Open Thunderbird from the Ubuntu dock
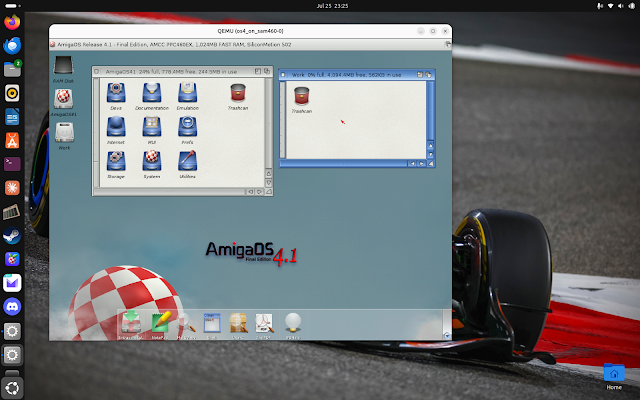Image resolution: width=640 pixels, height=400 pixels. click(12, 45)
